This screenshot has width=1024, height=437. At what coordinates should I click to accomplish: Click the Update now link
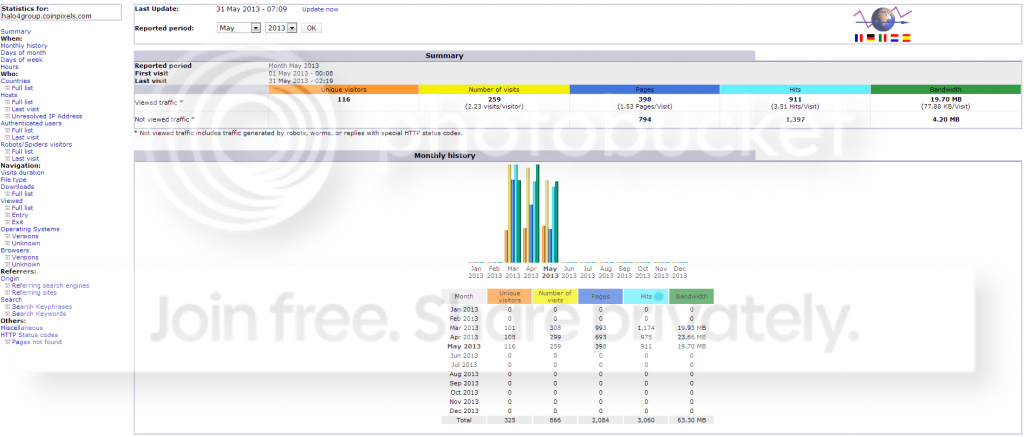click(x=320, y=10)
